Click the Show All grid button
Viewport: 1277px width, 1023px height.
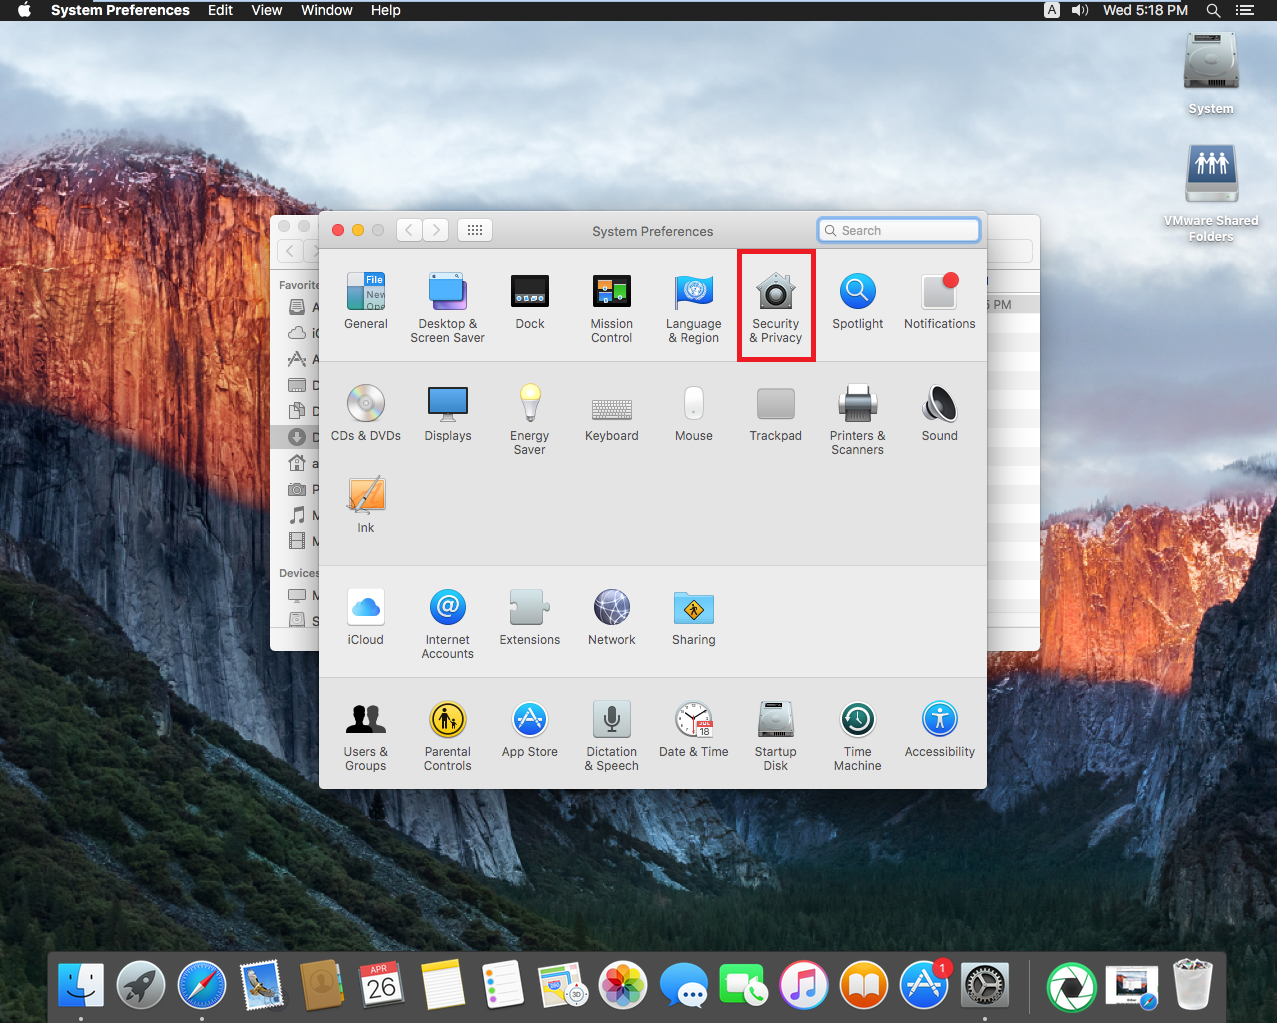pyautogui.click(x=475, y=230)
